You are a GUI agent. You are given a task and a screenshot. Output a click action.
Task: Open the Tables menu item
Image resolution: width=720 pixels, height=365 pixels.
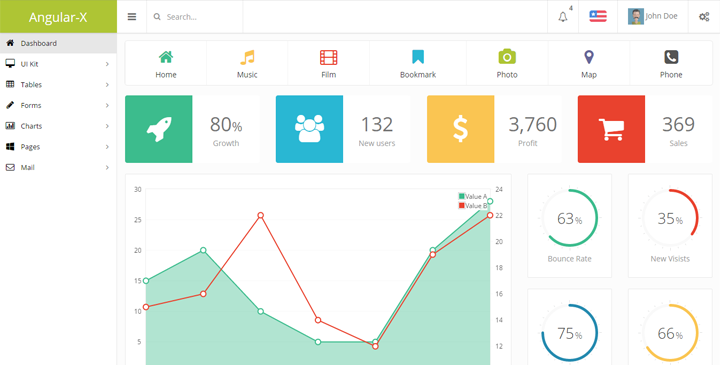[58, 84]
